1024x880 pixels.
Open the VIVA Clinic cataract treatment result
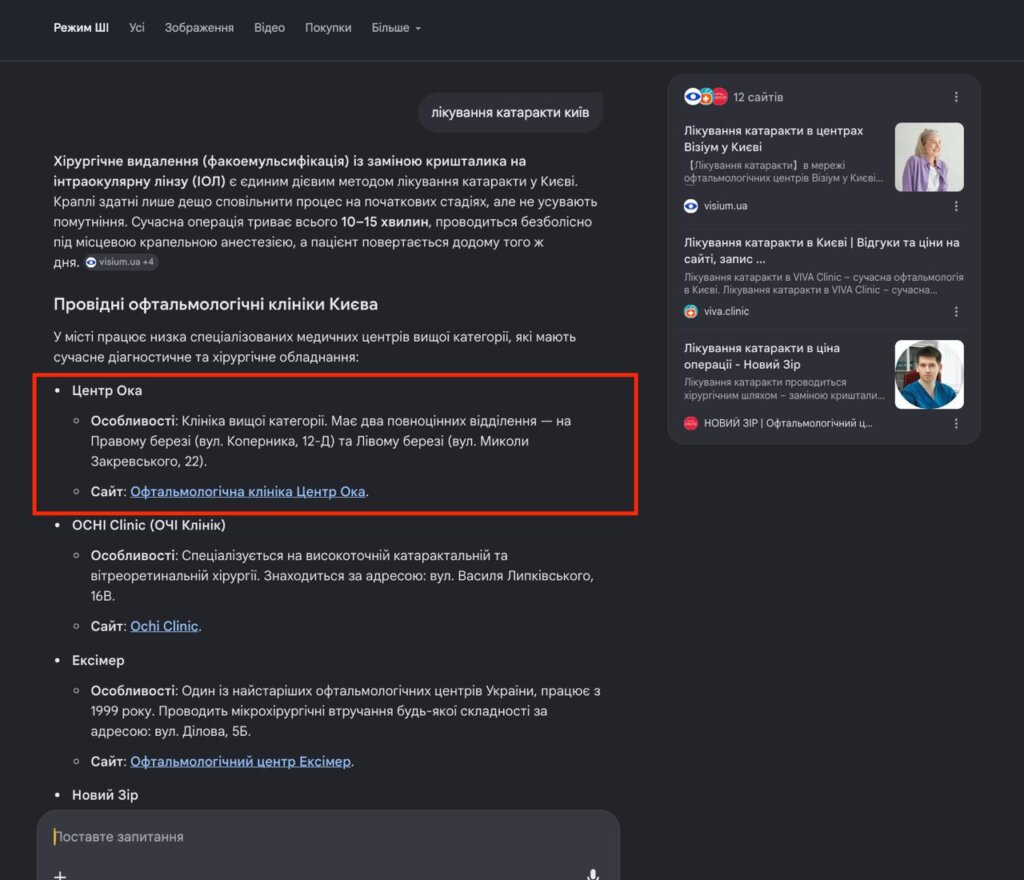[822, 251]
